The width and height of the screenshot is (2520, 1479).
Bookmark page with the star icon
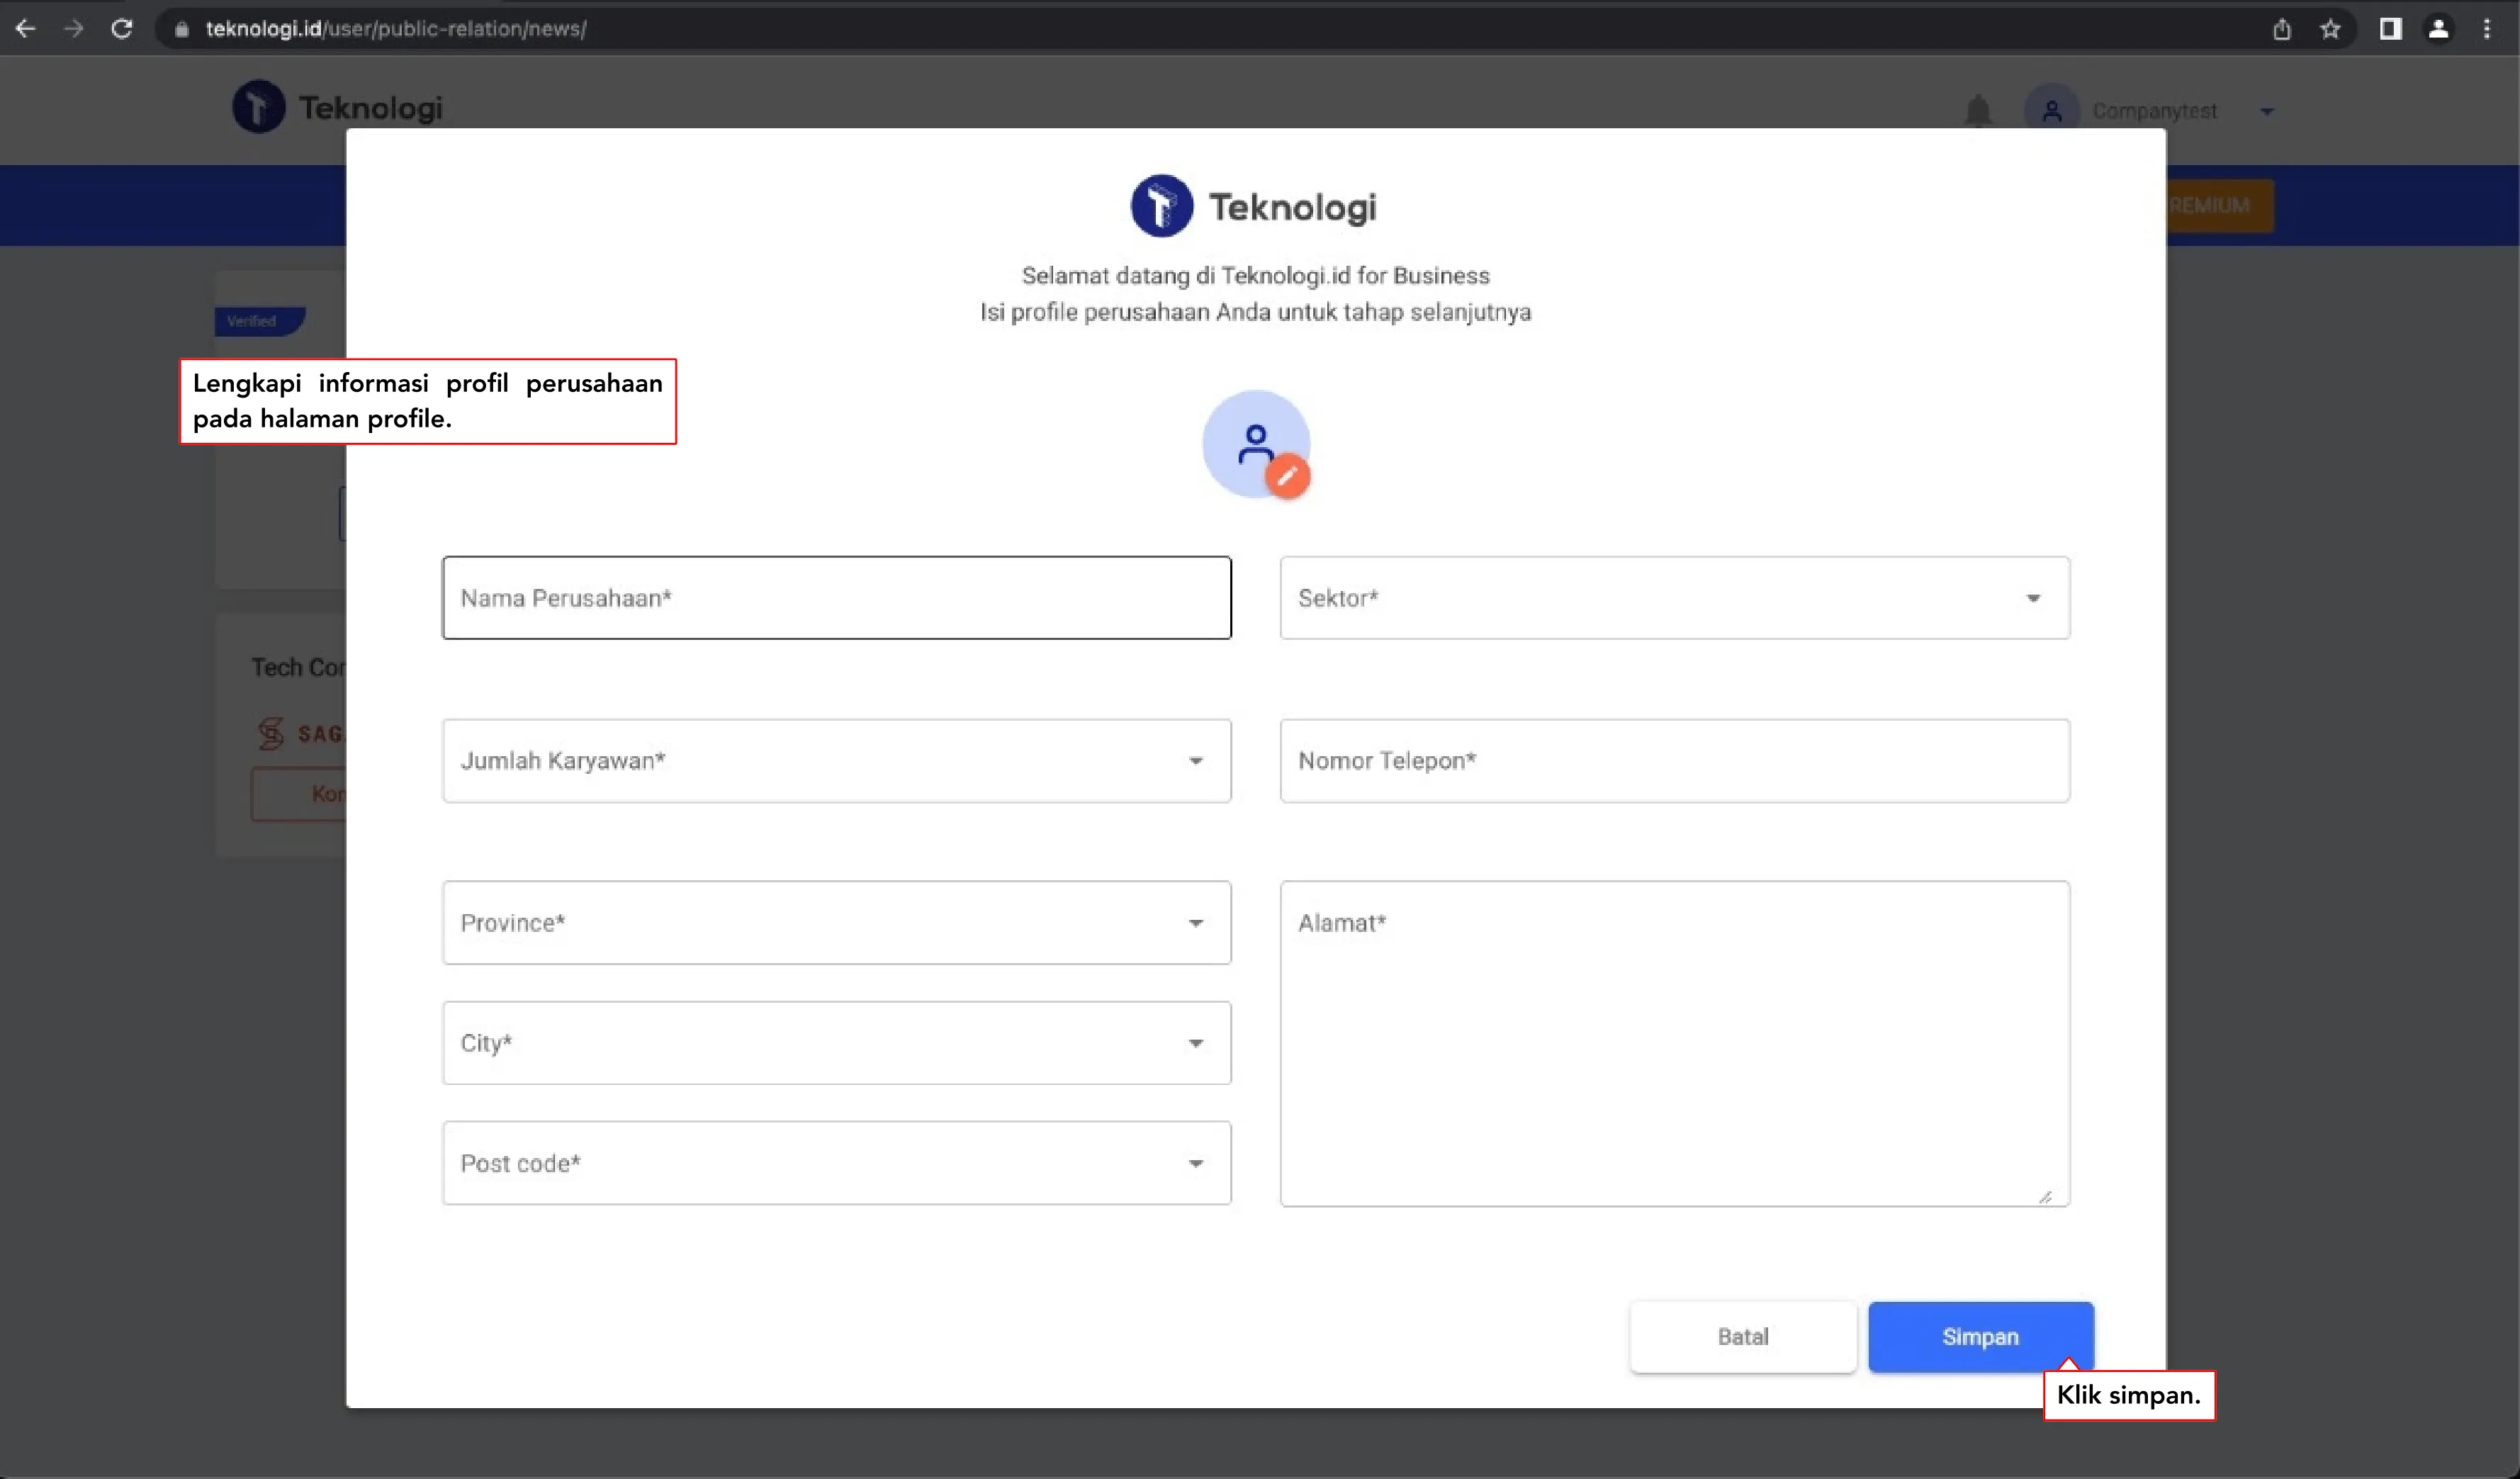point(2330,29)
